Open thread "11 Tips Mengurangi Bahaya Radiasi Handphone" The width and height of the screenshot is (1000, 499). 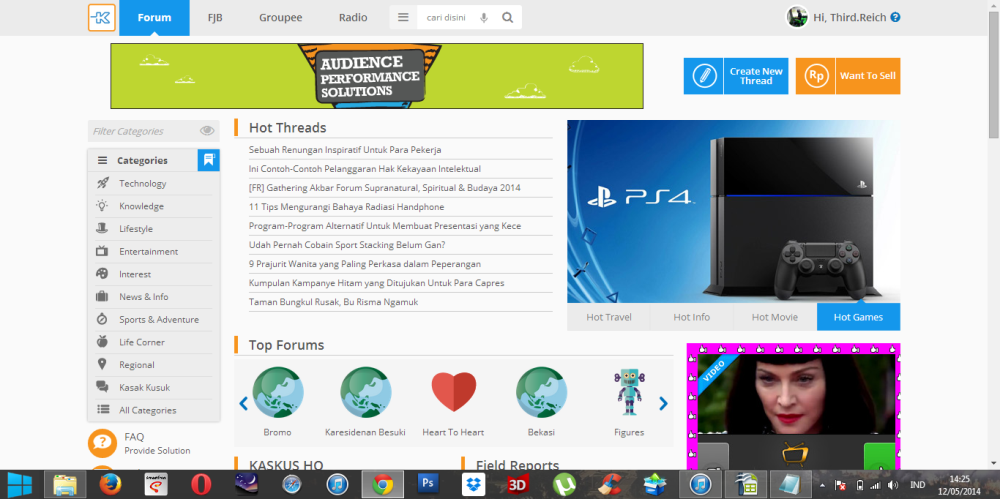346,207
